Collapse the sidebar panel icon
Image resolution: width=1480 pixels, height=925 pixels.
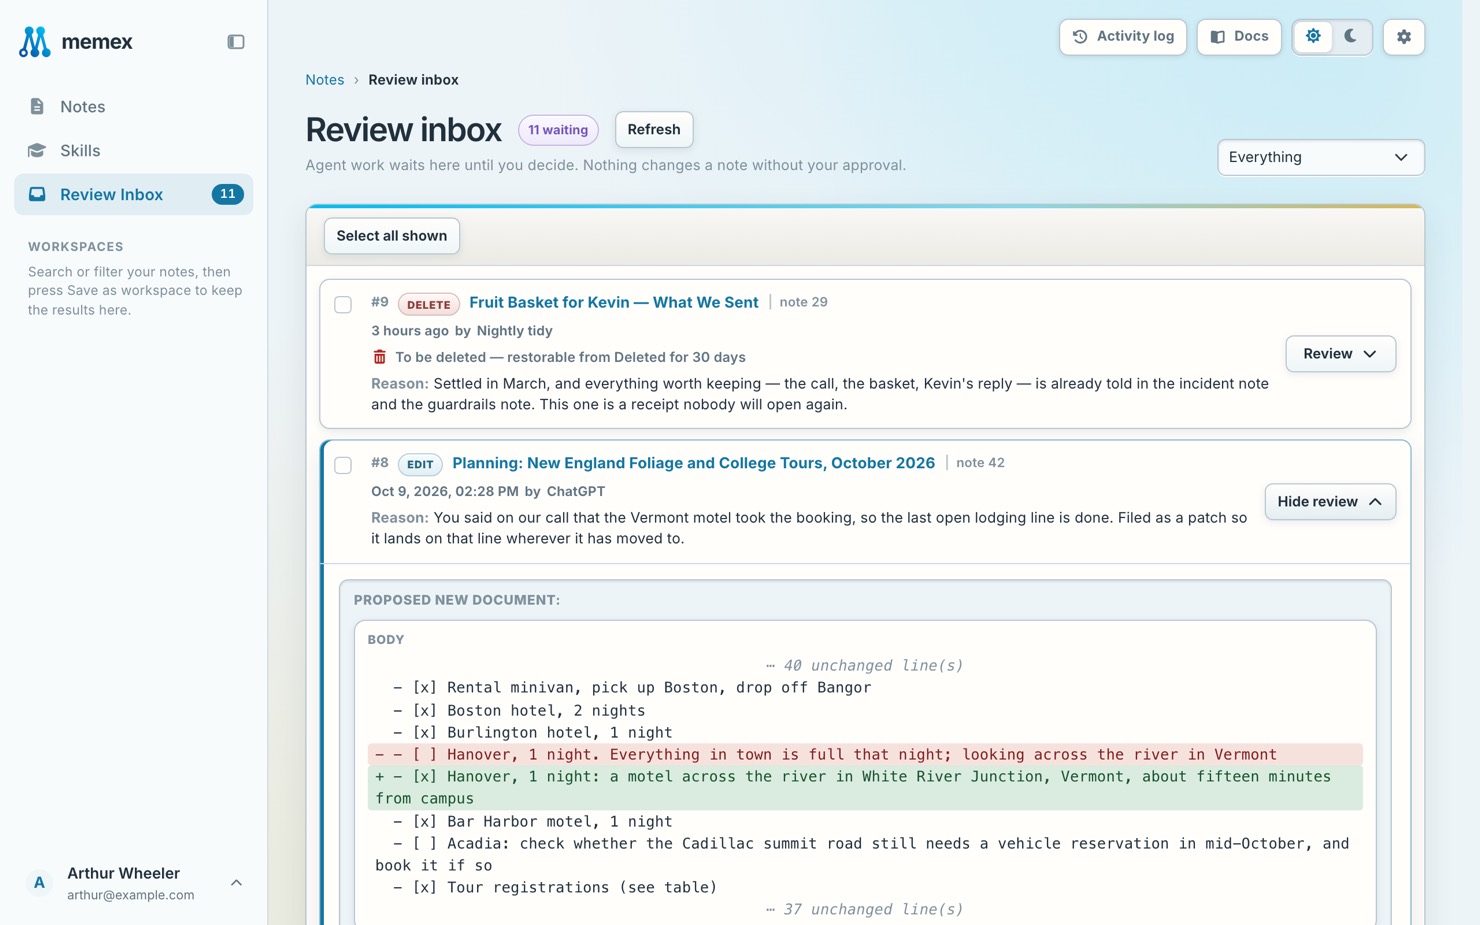pos(236,42)
